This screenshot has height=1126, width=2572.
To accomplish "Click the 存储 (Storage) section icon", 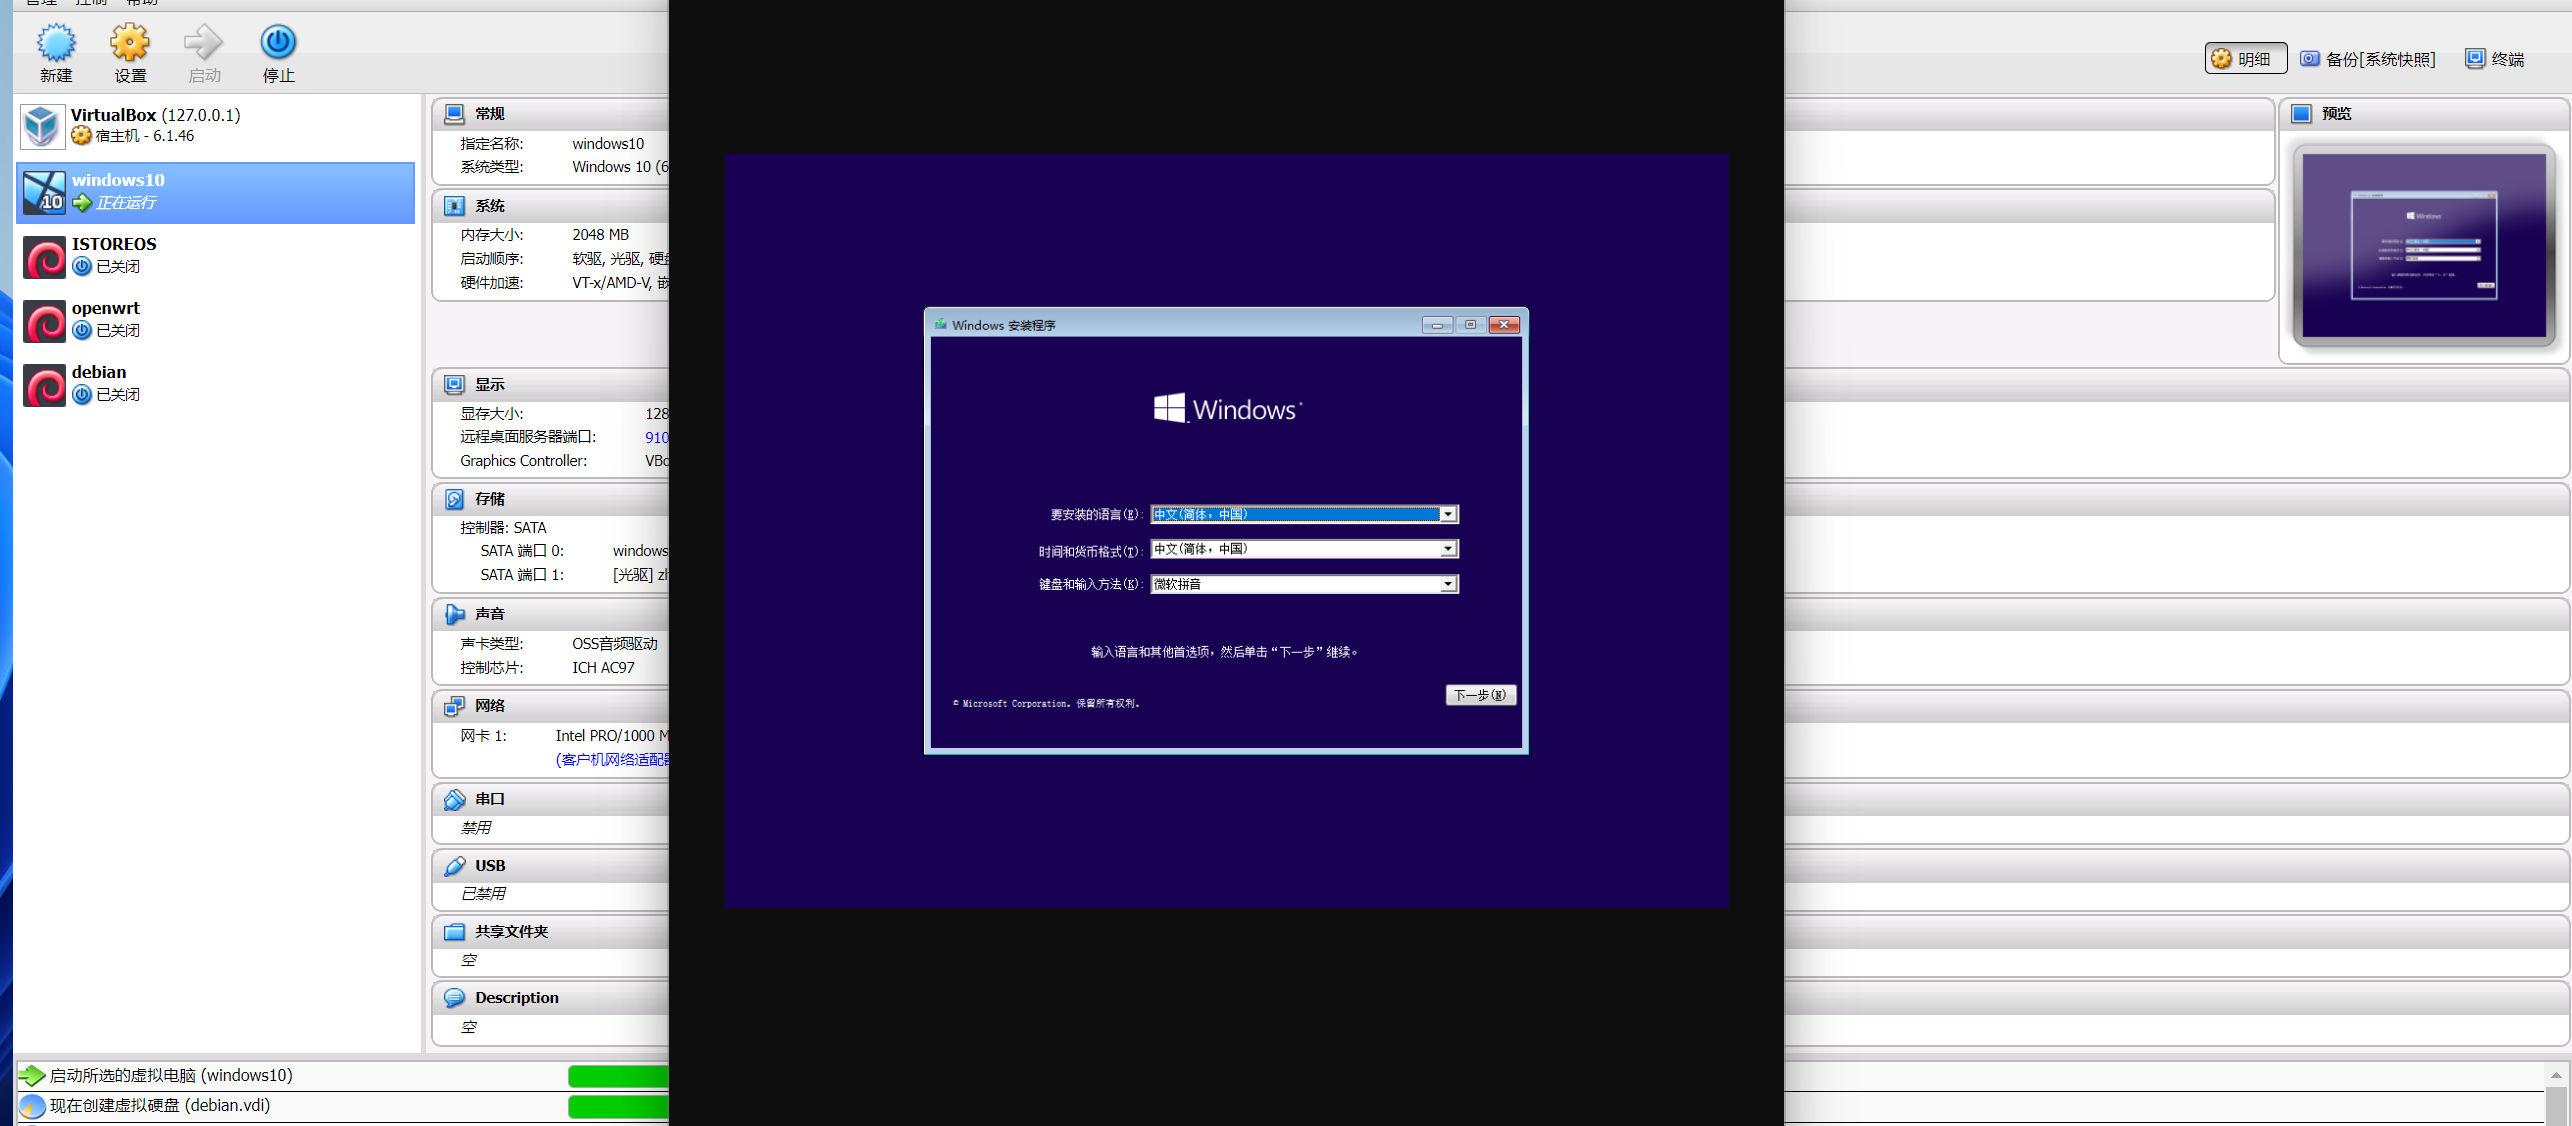I will (x=454, y=499).
